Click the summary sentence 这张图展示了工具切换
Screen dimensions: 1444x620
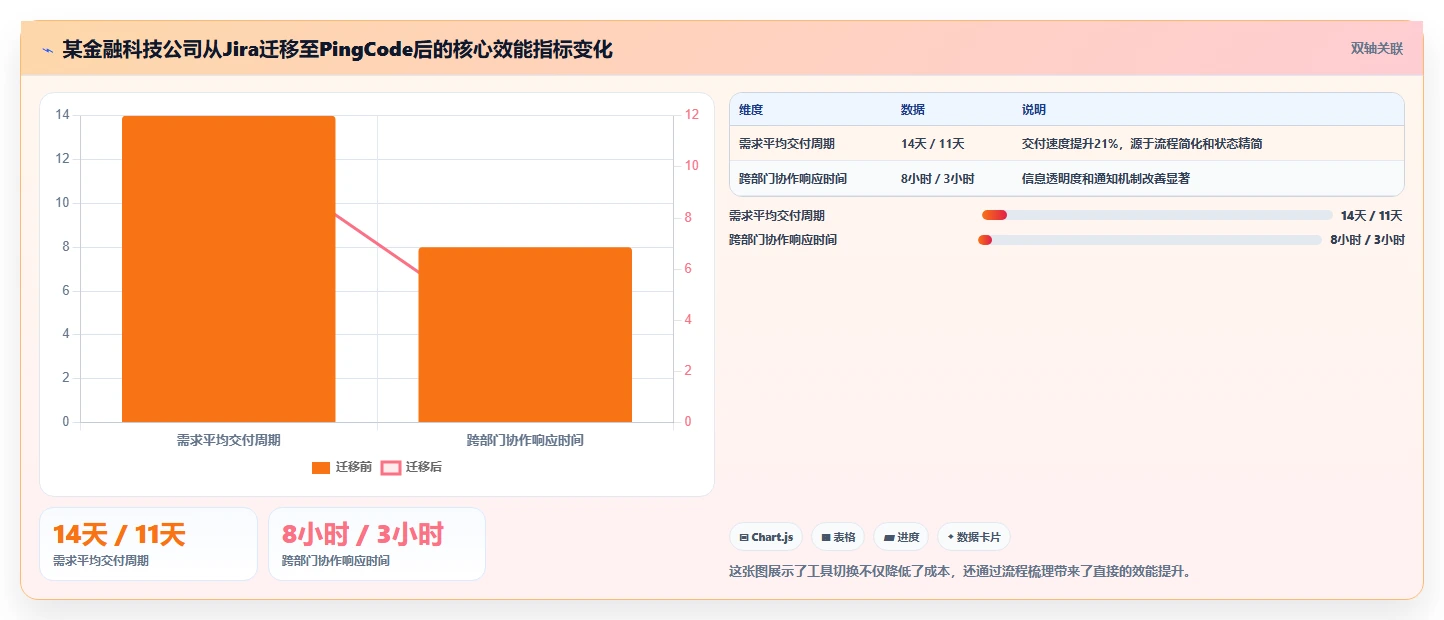960,572
